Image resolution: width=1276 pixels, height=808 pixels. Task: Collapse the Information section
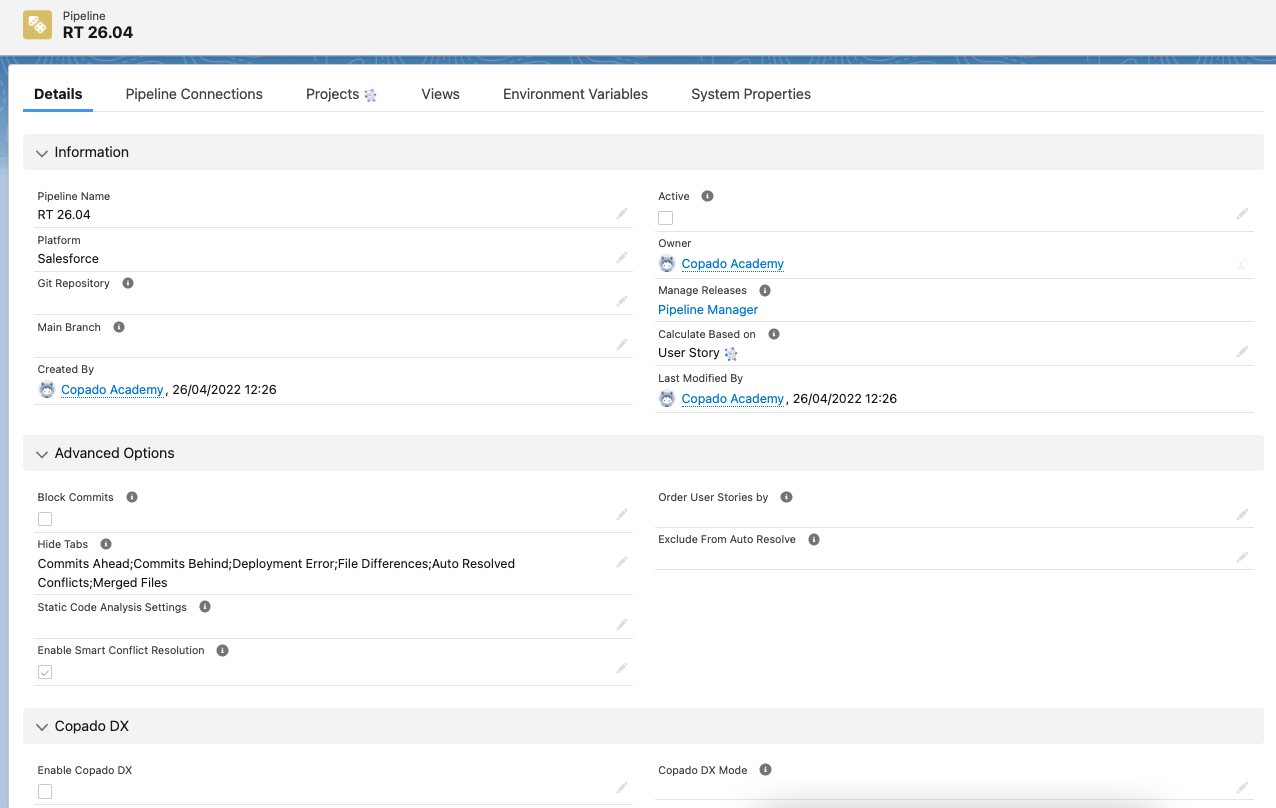(42, 153)
